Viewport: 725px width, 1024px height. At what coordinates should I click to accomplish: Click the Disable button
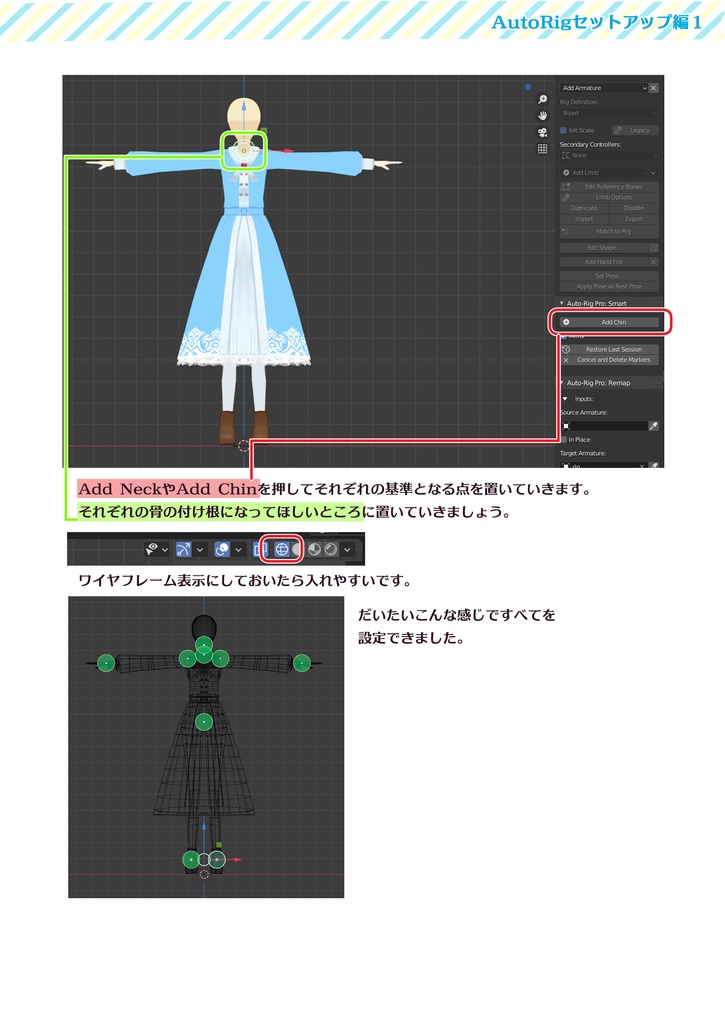[x=634, y=208]
